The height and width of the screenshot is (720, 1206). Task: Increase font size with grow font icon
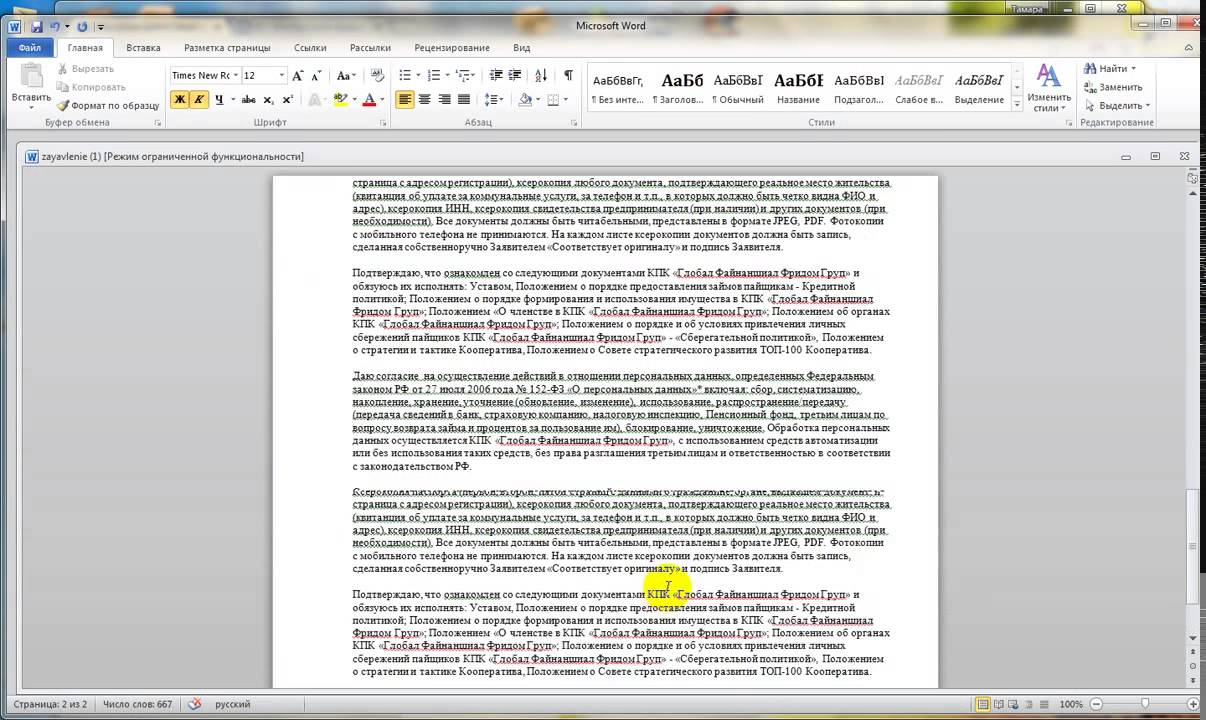click(x=299, y=75)
